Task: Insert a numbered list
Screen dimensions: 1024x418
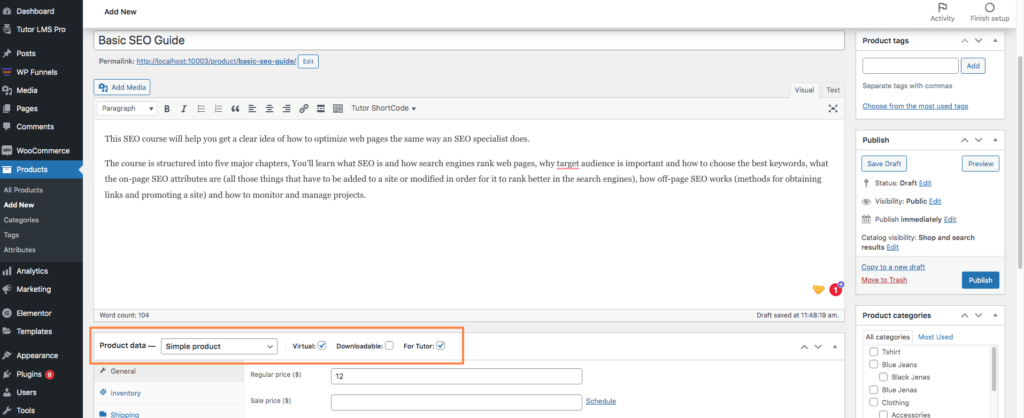Action: coord(218,108)
